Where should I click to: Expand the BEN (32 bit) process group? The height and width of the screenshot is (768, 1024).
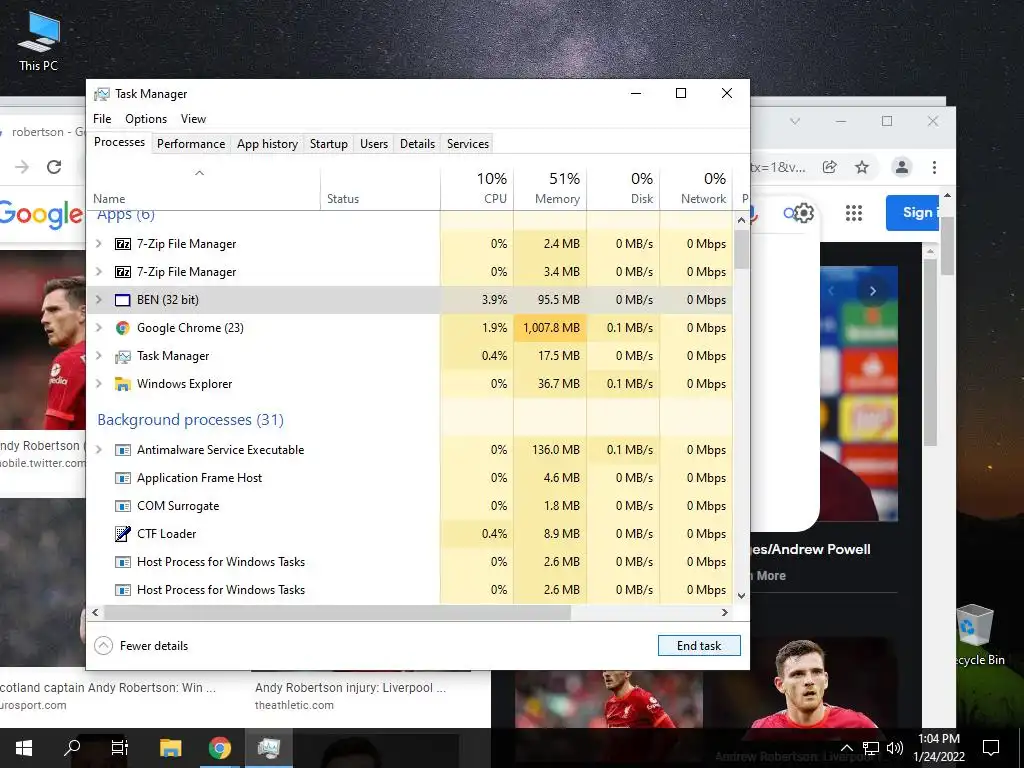[99, 300]
